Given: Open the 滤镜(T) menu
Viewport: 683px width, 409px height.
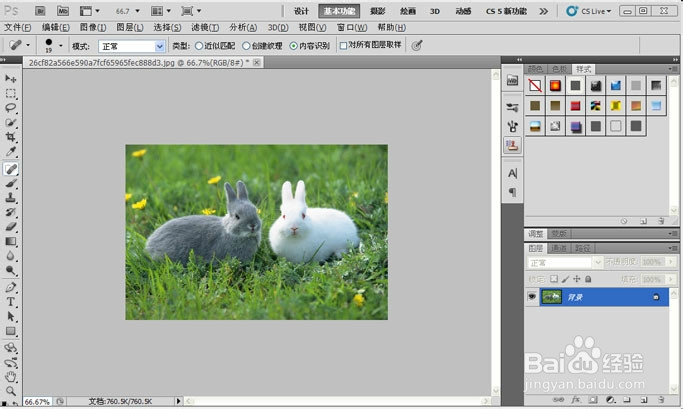Looking at the screenshot, I should (205, 27).
